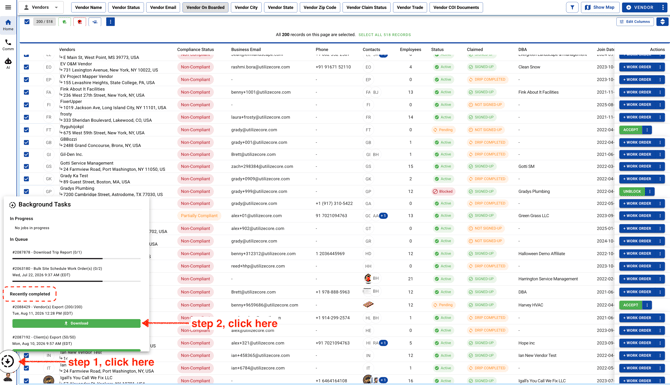Click the 200 / 518 selection count chip
Viewport: 670px width, 385px height.
44,21
